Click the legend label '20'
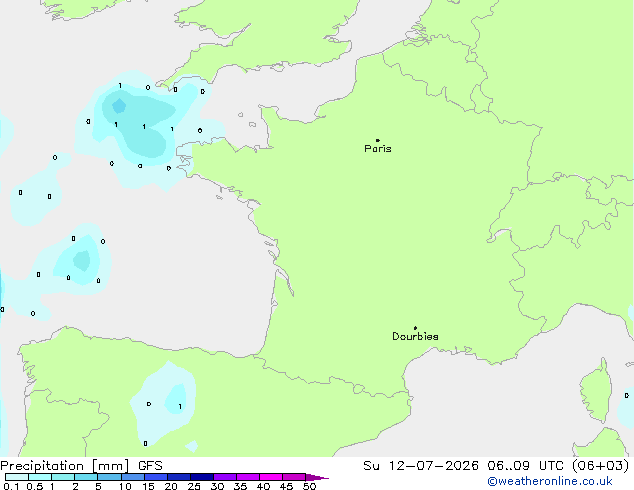 [x=171, y=486]
